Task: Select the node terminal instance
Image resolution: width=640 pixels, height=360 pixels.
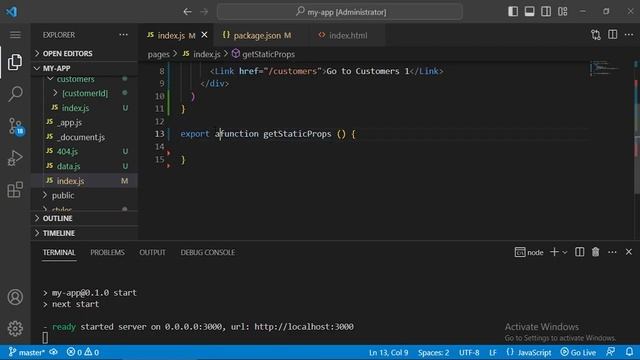Action: [529, 253]
